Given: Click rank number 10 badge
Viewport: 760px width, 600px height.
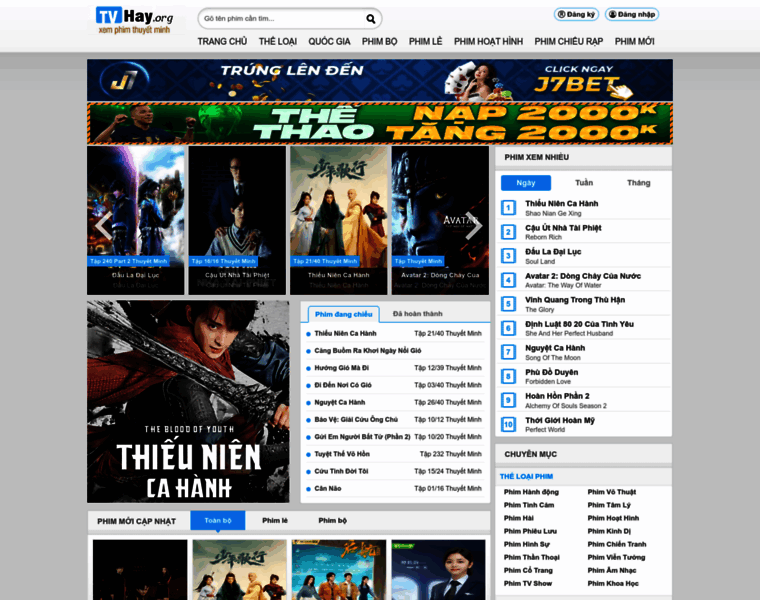Looking at the screenshot, I should tap(508, 425).
